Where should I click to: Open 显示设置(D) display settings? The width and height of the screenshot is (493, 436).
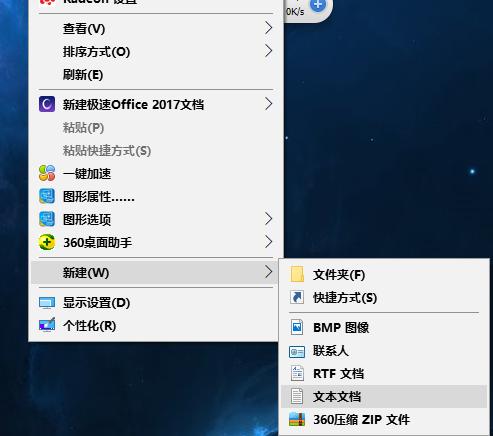(x=155, y=303)
